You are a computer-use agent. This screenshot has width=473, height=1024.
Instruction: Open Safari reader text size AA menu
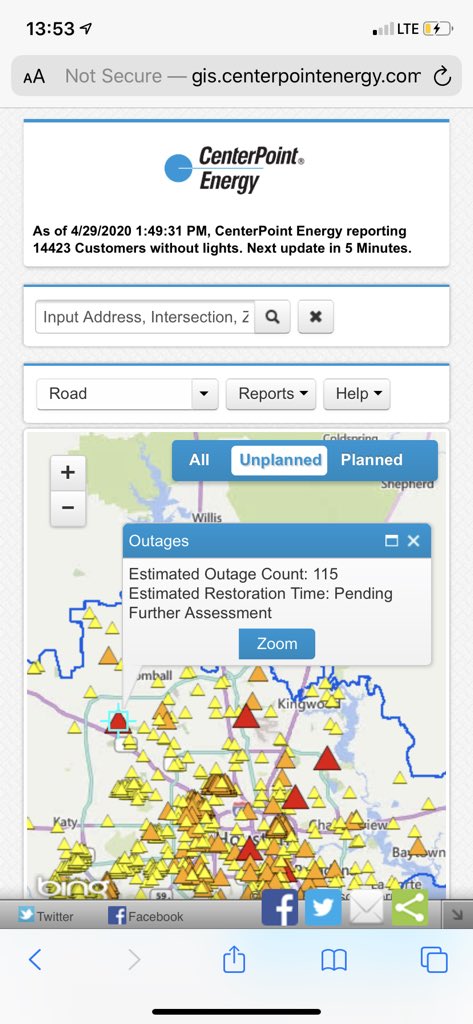pyautogui.click(x=34, y=76)
